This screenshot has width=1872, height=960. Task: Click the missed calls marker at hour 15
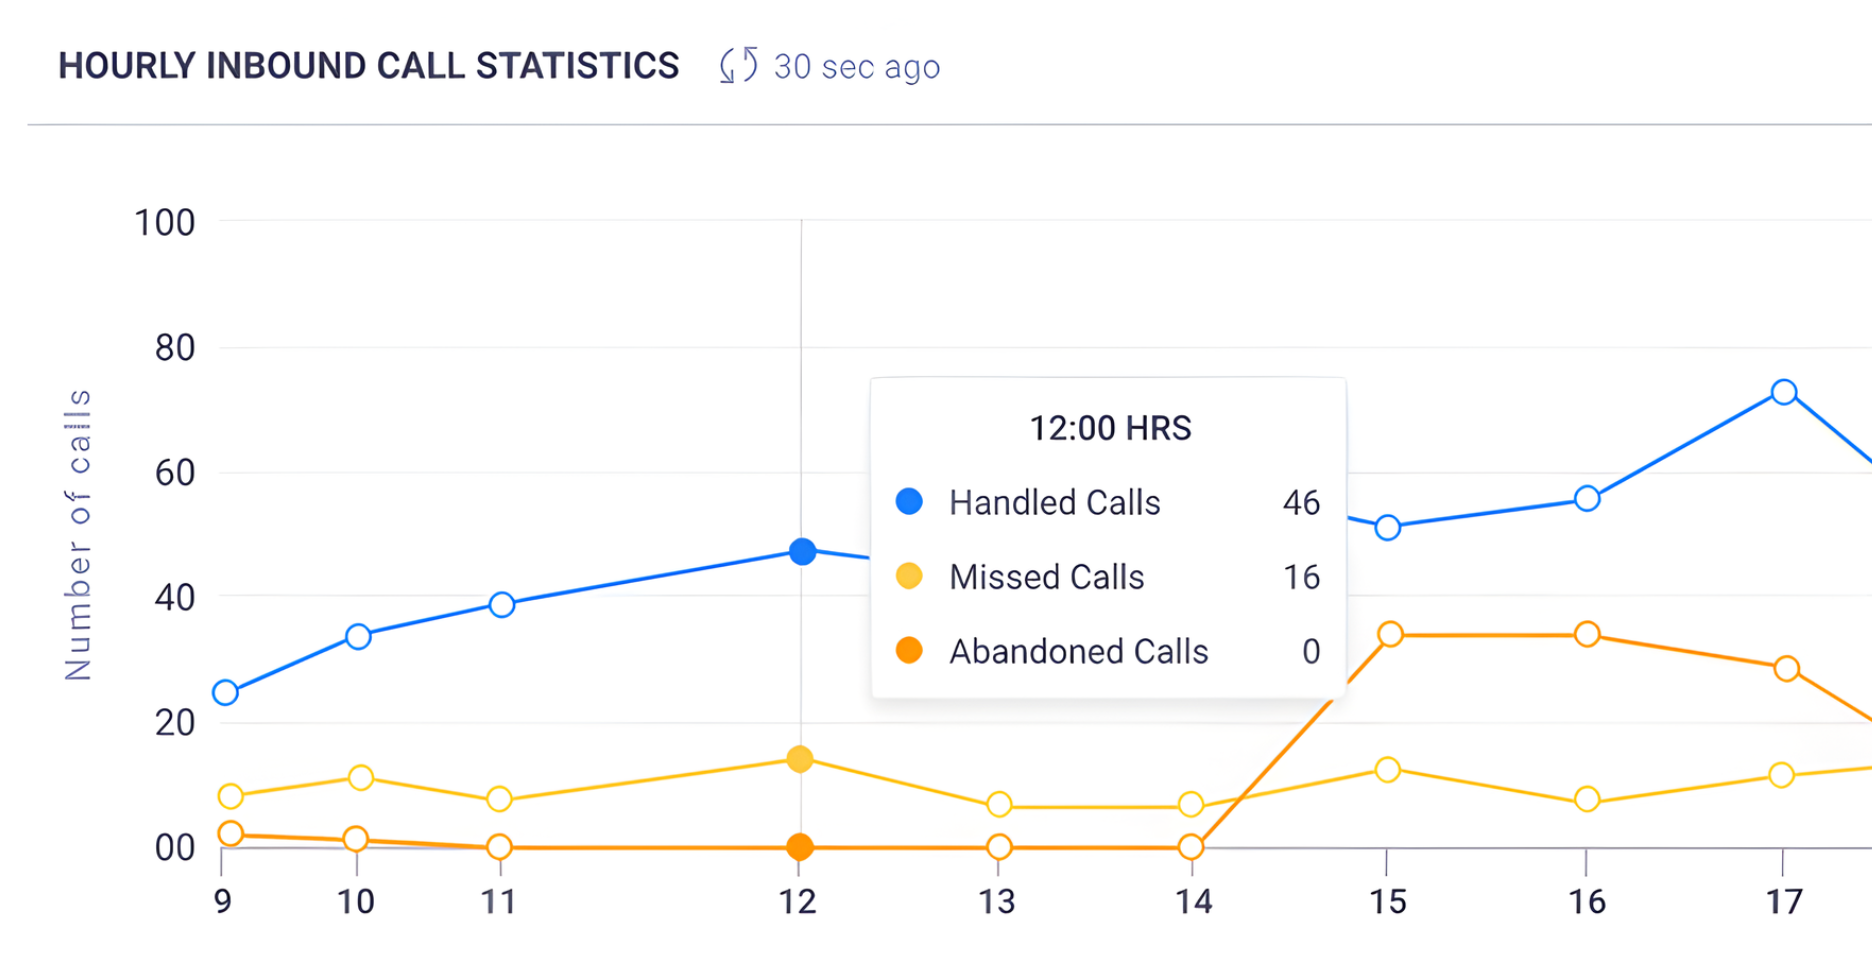[x=1387, y=770]
